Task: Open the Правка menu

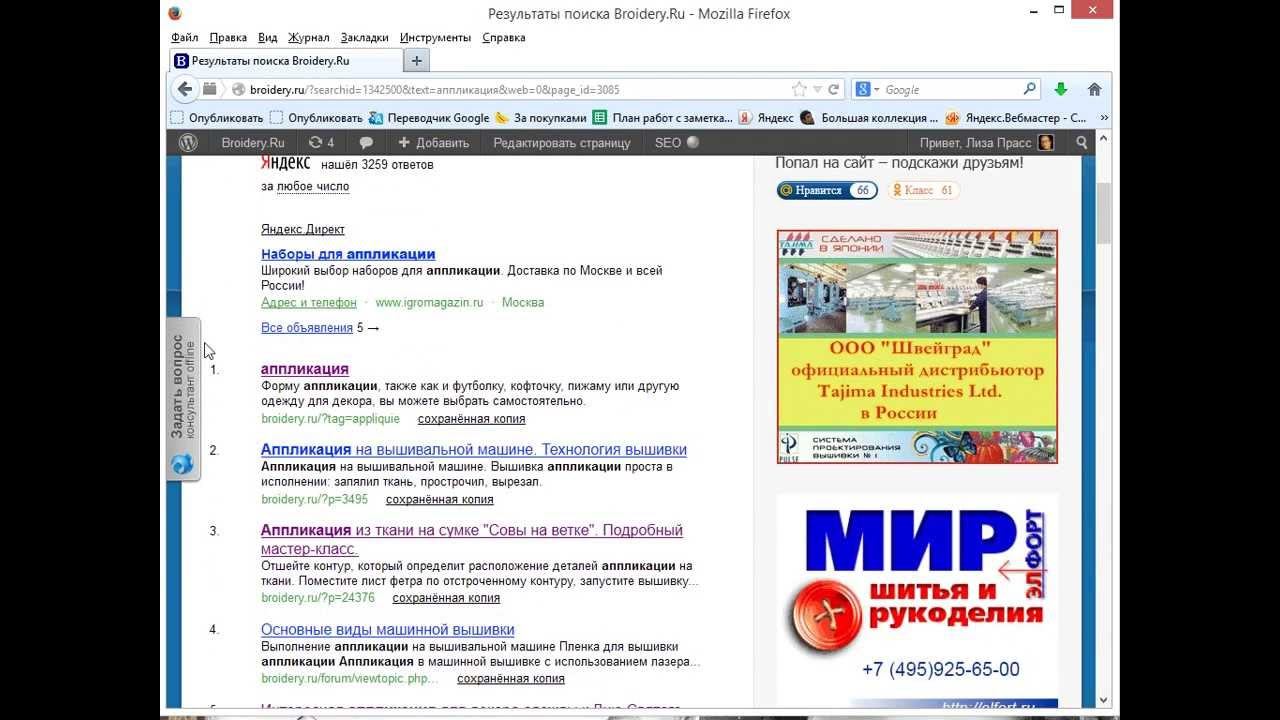Action: pos(228,38)
